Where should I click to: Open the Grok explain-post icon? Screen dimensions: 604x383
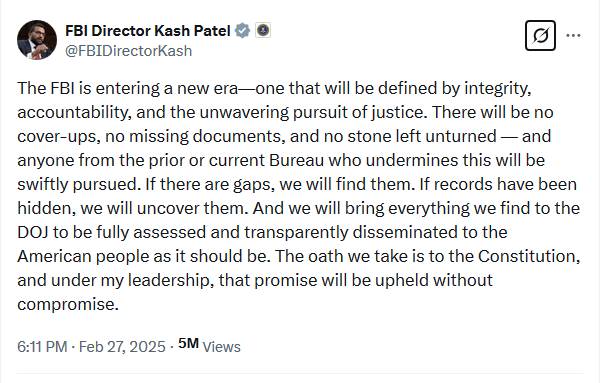coord(540,35)
